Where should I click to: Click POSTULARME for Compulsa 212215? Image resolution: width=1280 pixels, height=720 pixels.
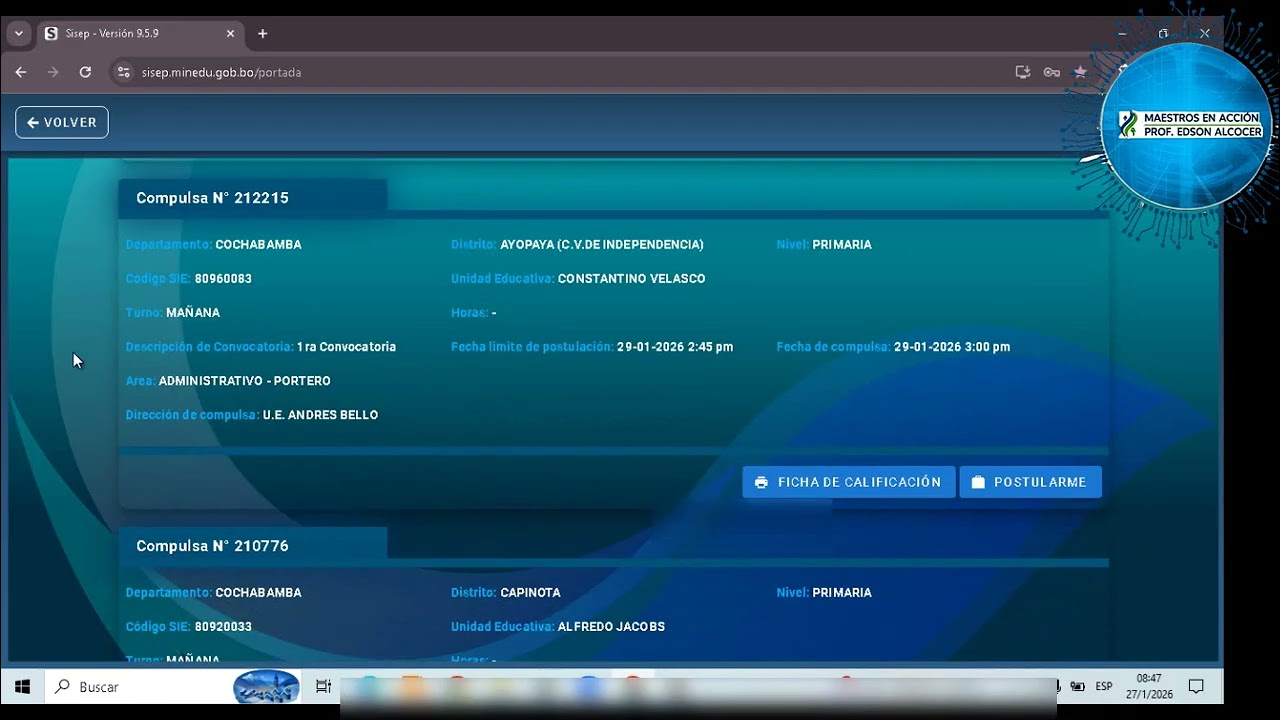click(x=1031, y=482)
